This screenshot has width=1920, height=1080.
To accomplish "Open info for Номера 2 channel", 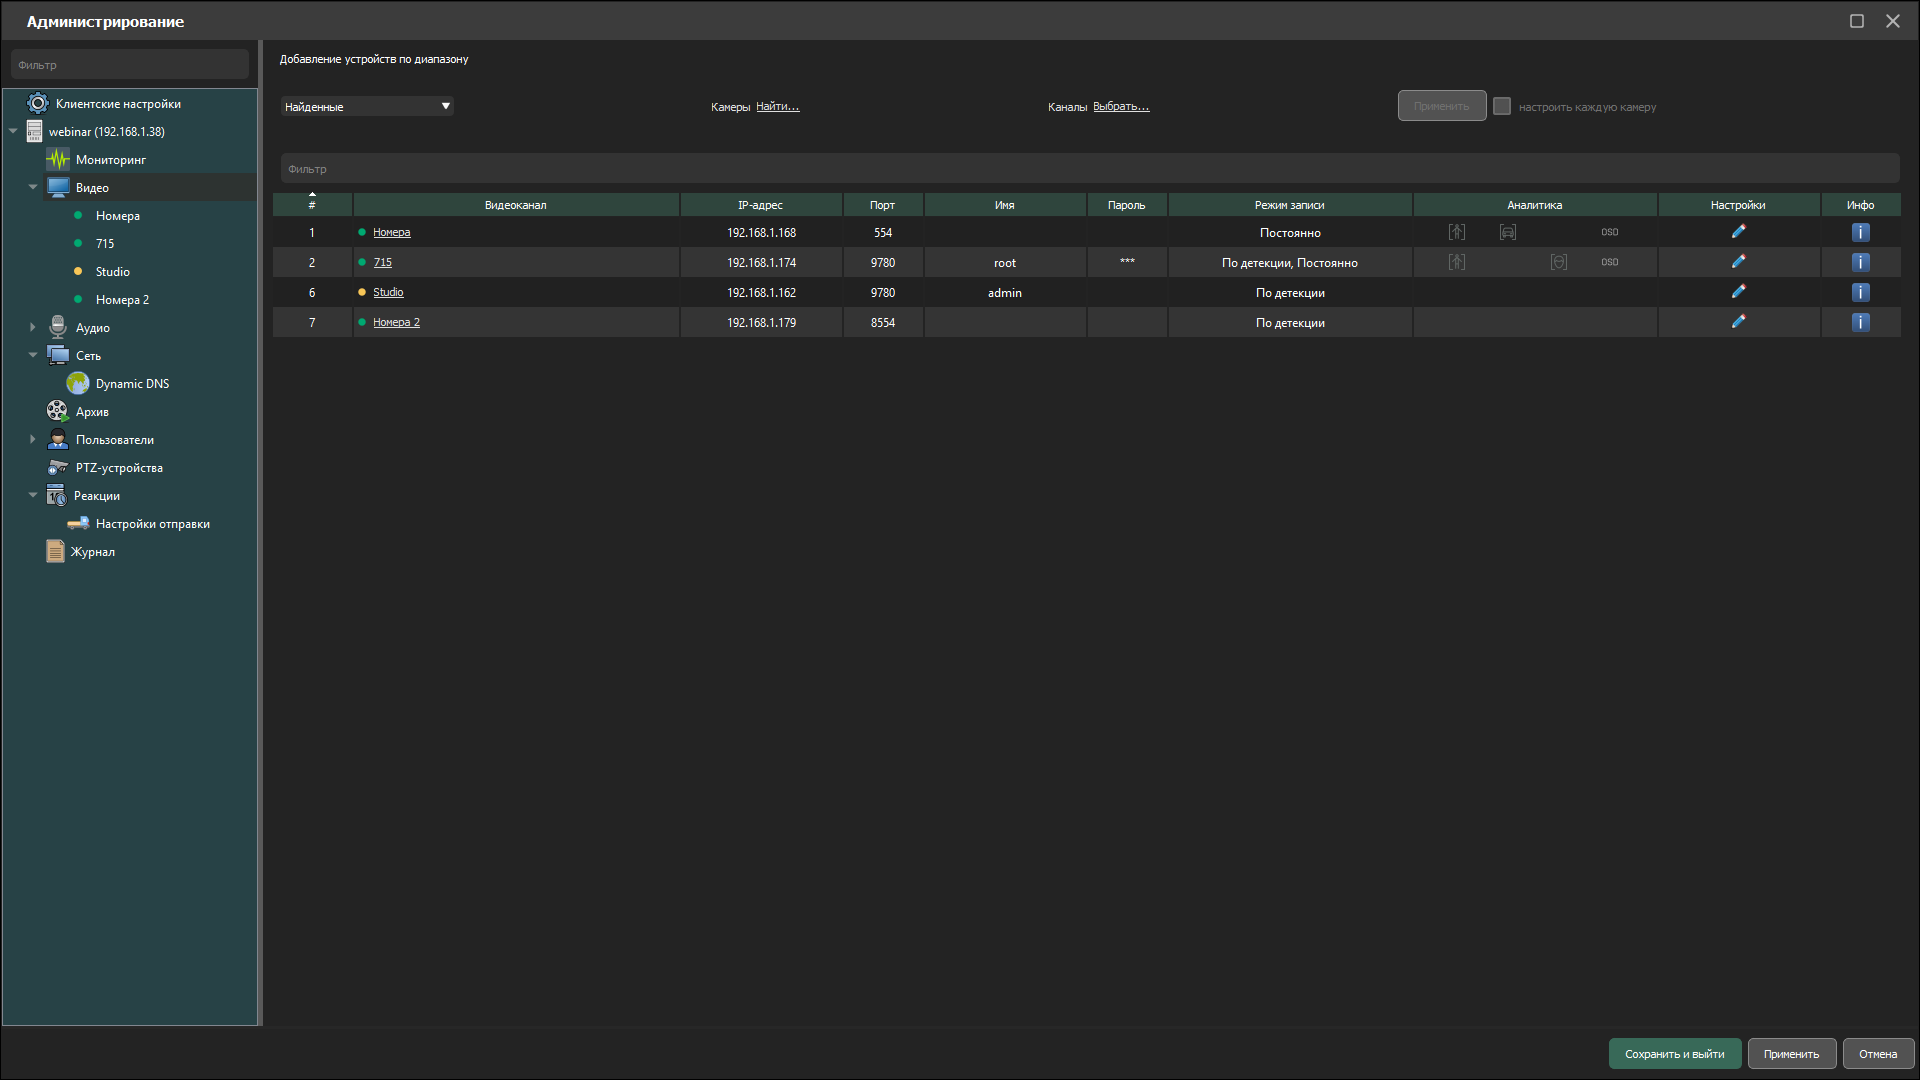I will (x=1860, y=322).
